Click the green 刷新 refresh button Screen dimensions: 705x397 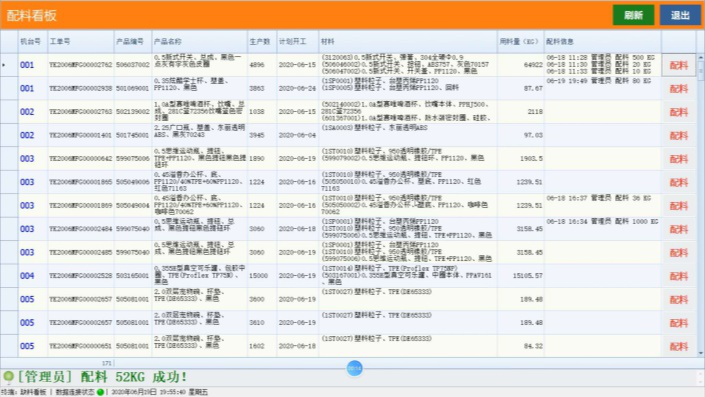pyautogui.click(x=633, y=15)
